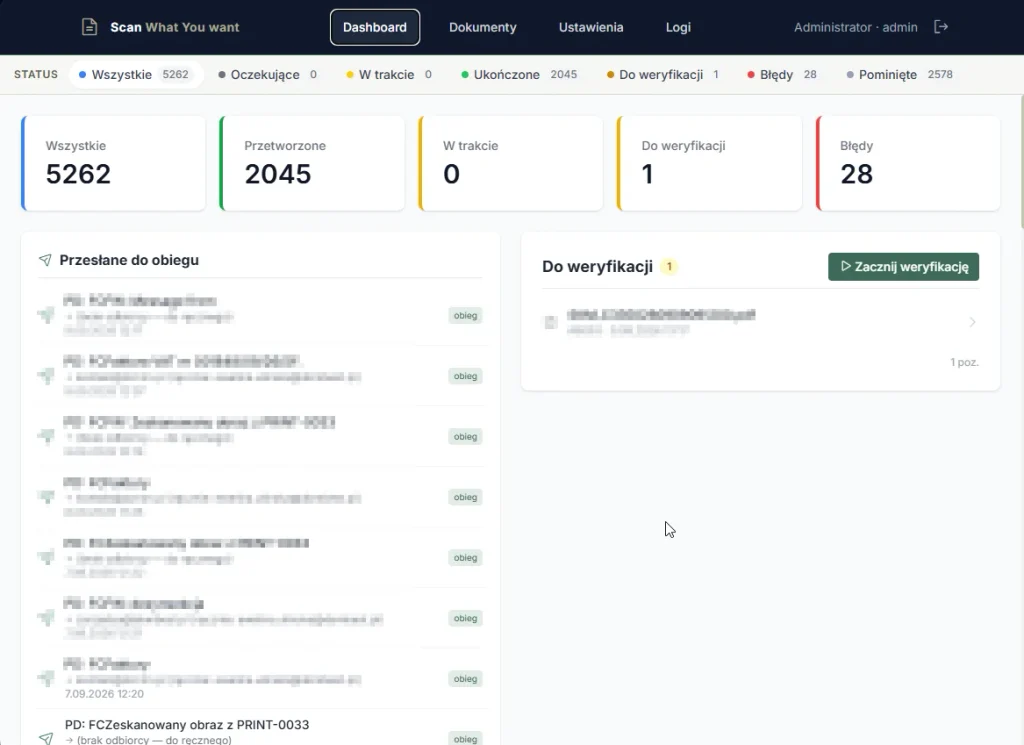Image resolution: width=1024 pixels, height=745 pixels.
Task: Expand the verification item chevron arrow
Action: (972, 322)
